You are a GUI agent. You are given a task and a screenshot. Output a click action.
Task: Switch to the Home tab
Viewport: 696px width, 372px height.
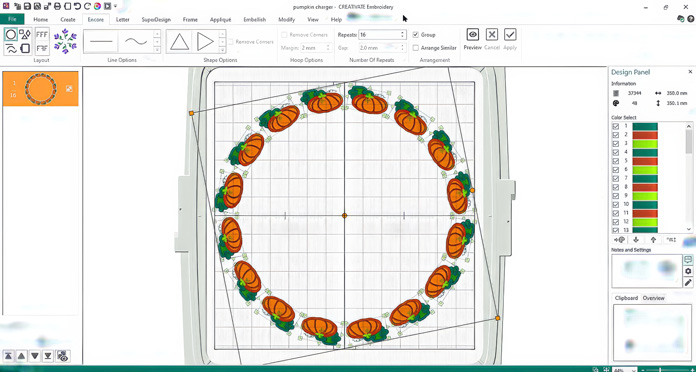coord(40,20)
